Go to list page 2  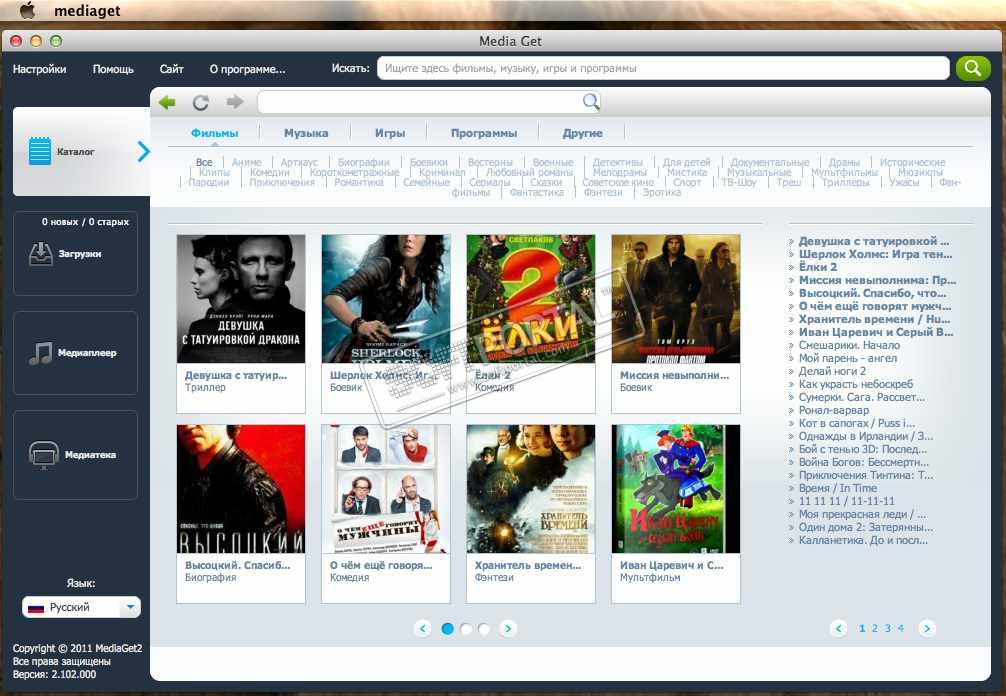coord(874,629)
